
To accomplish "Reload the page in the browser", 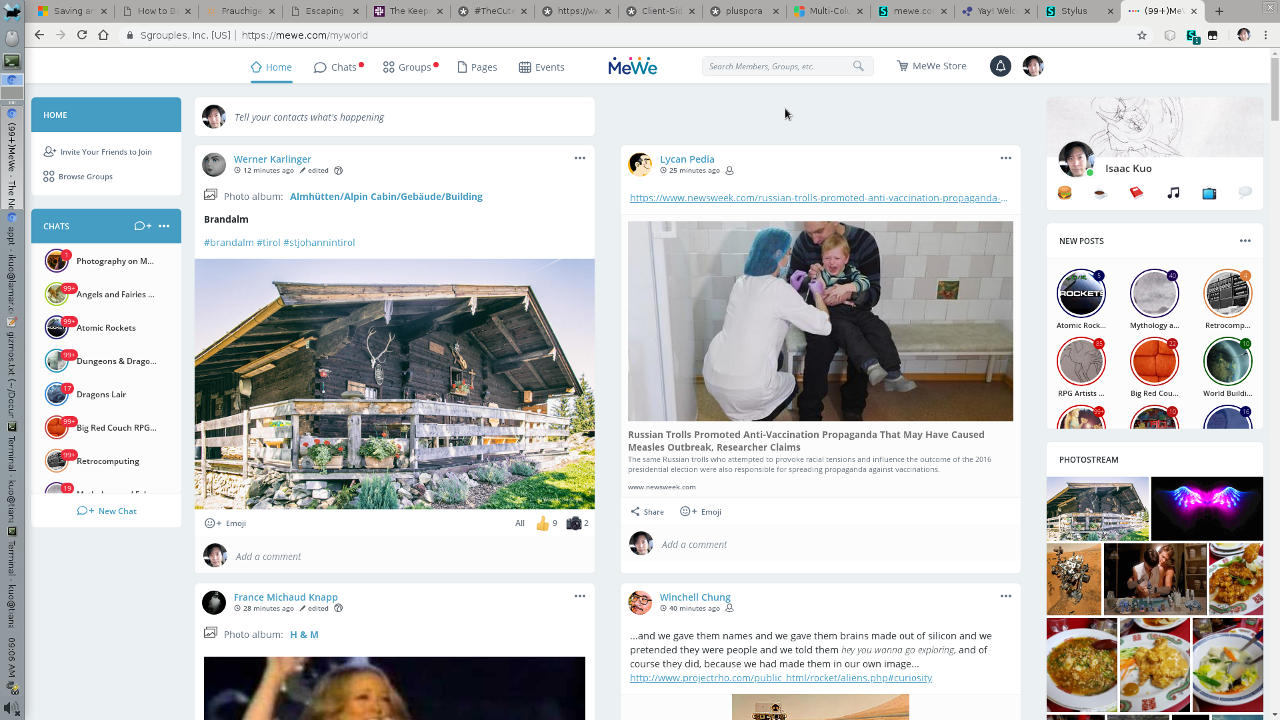I will pos(82,34).
